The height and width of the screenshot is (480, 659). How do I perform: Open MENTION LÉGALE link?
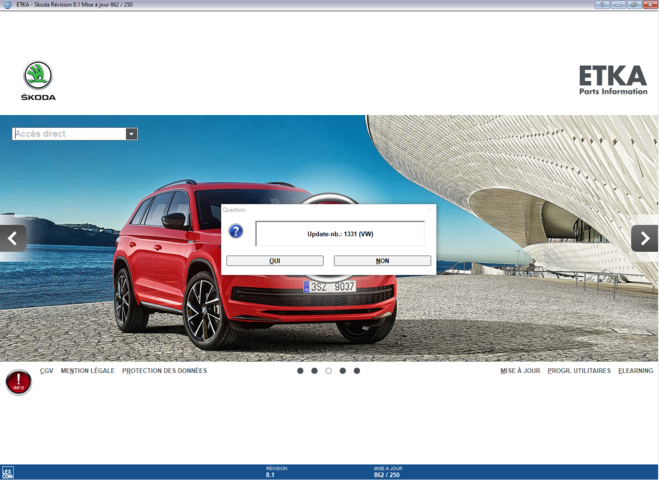(87, 371)
